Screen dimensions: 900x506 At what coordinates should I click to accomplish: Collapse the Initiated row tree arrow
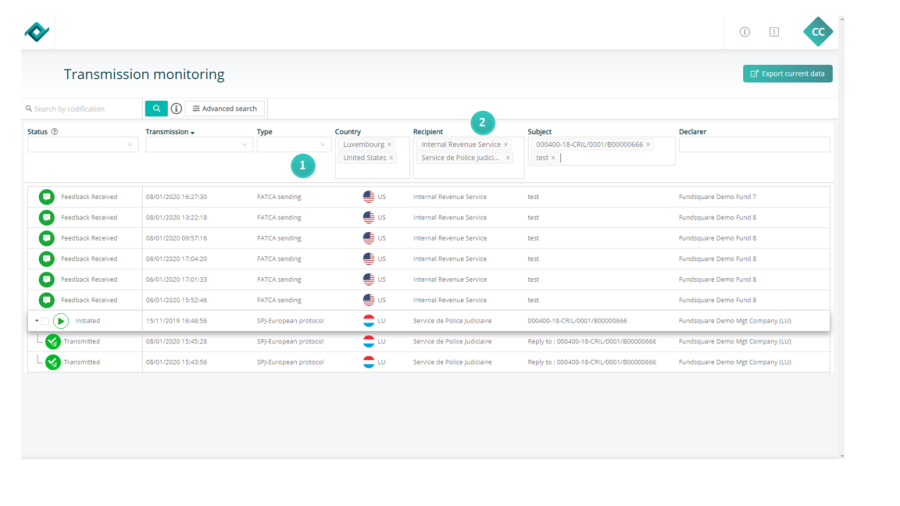pos(36,321)
